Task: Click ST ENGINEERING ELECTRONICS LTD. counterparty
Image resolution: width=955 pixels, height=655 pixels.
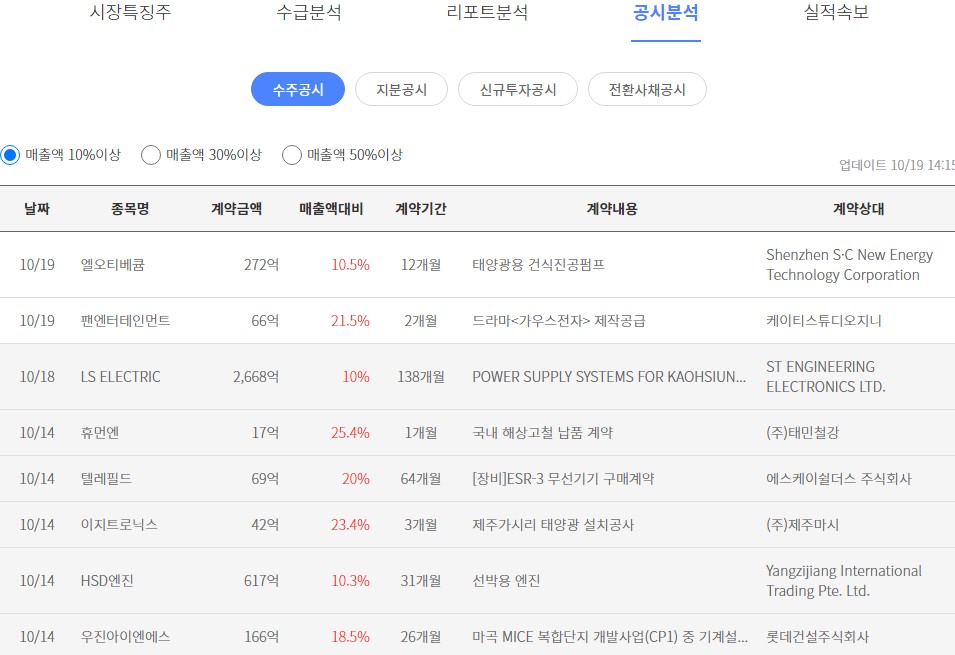Action: tap(826, 377)
